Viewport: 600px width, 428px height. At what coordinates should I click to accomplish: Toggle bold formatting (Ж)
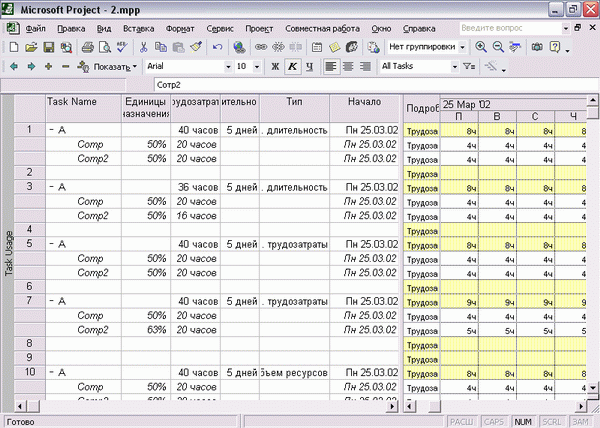pos(275,67)
